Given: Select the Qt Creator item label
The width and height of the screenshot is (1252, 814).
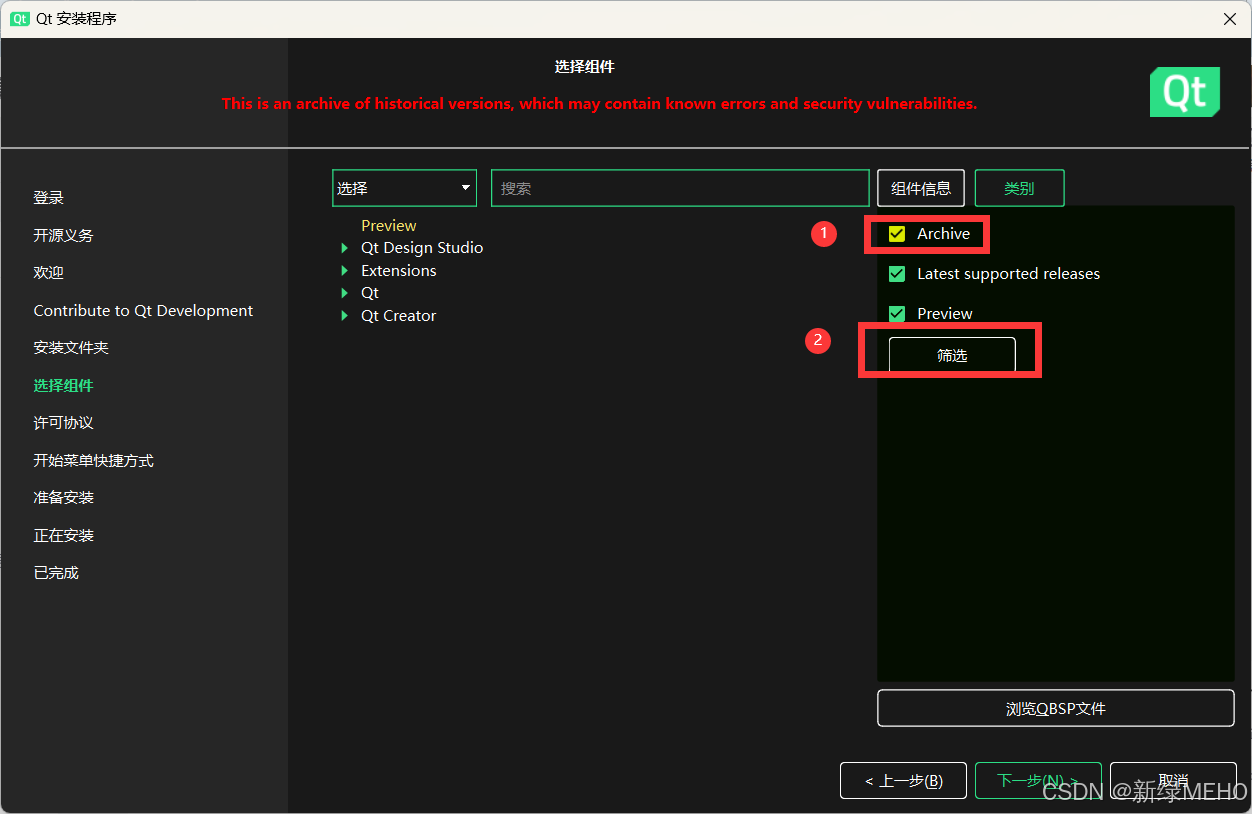Looking at the screenshot, I should pyautogui.click(x=399, y=316).
